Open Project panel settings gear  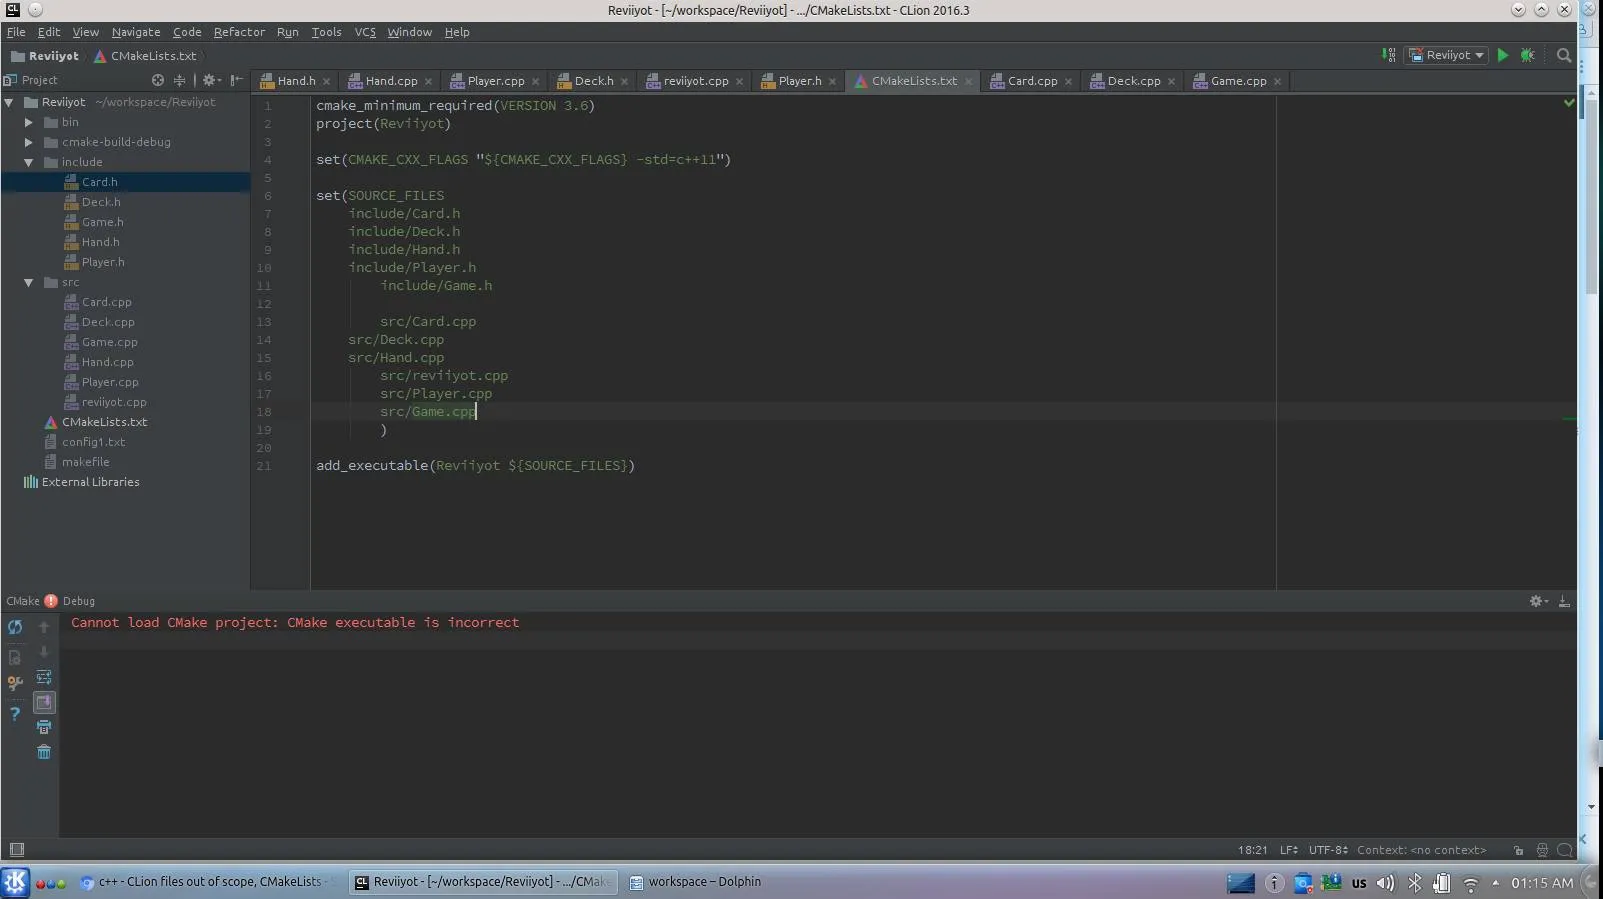pos(210,80)
